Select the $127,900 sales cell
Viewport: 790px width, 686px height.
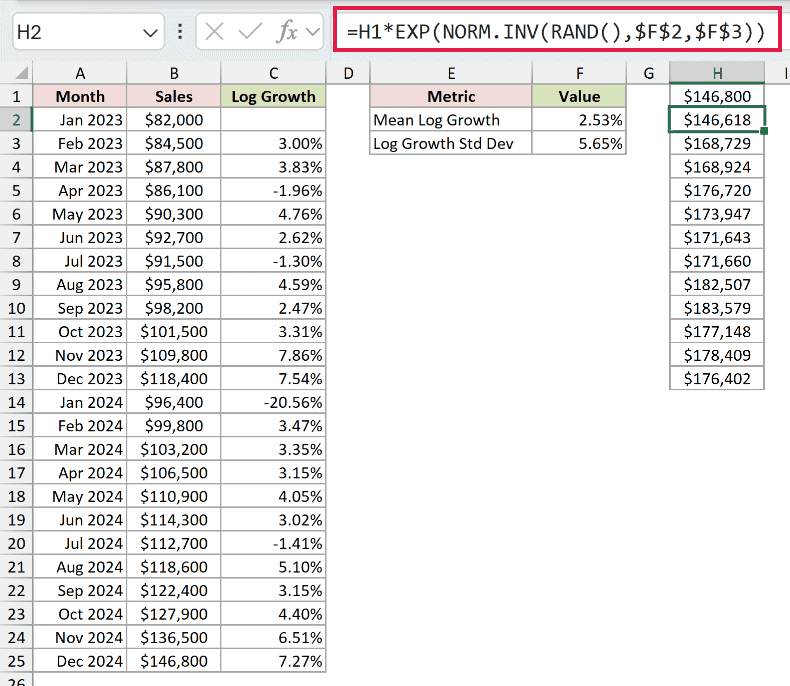[174, 614]
